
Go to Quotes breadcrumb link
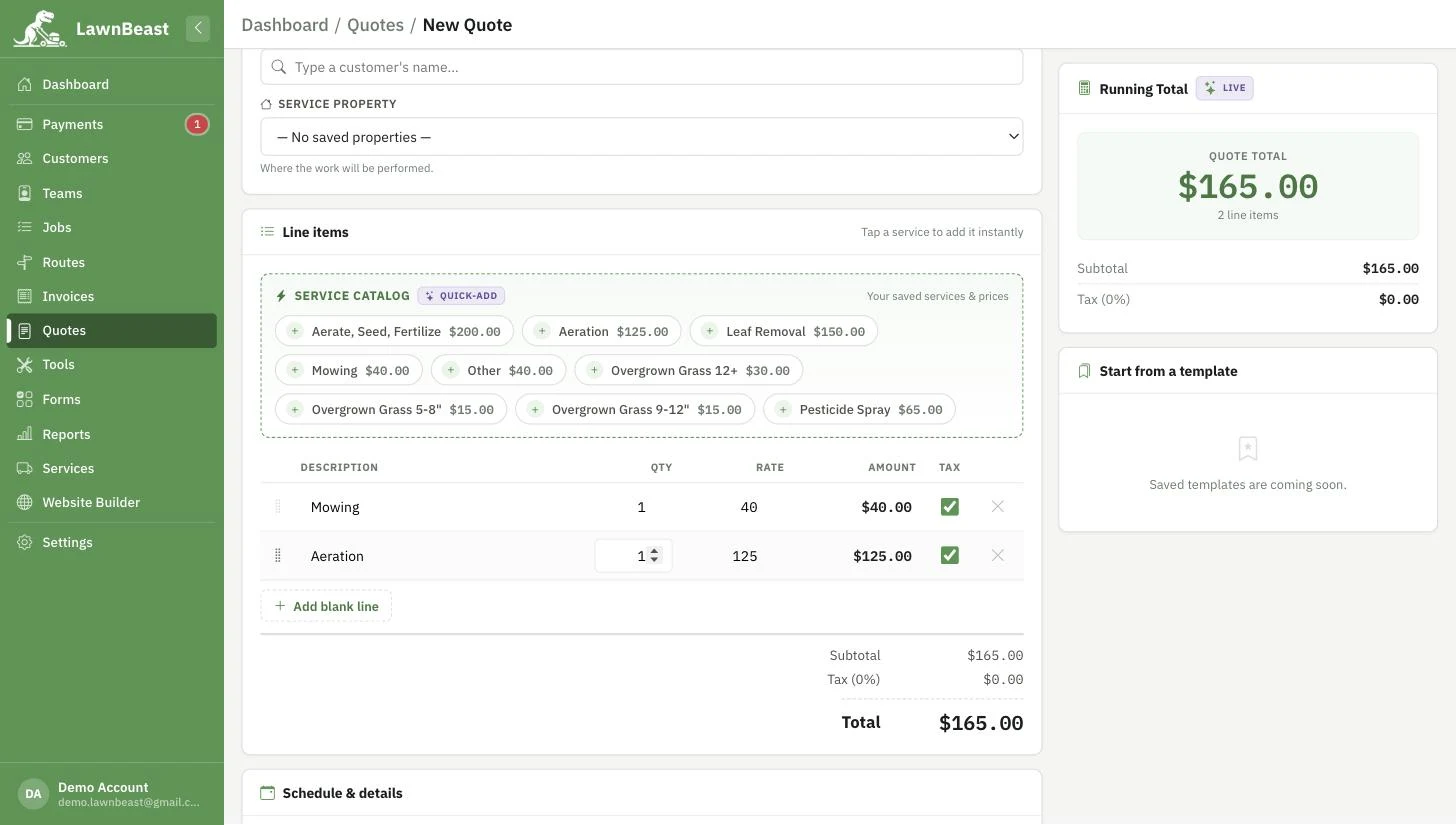click(x=375, y=25)
